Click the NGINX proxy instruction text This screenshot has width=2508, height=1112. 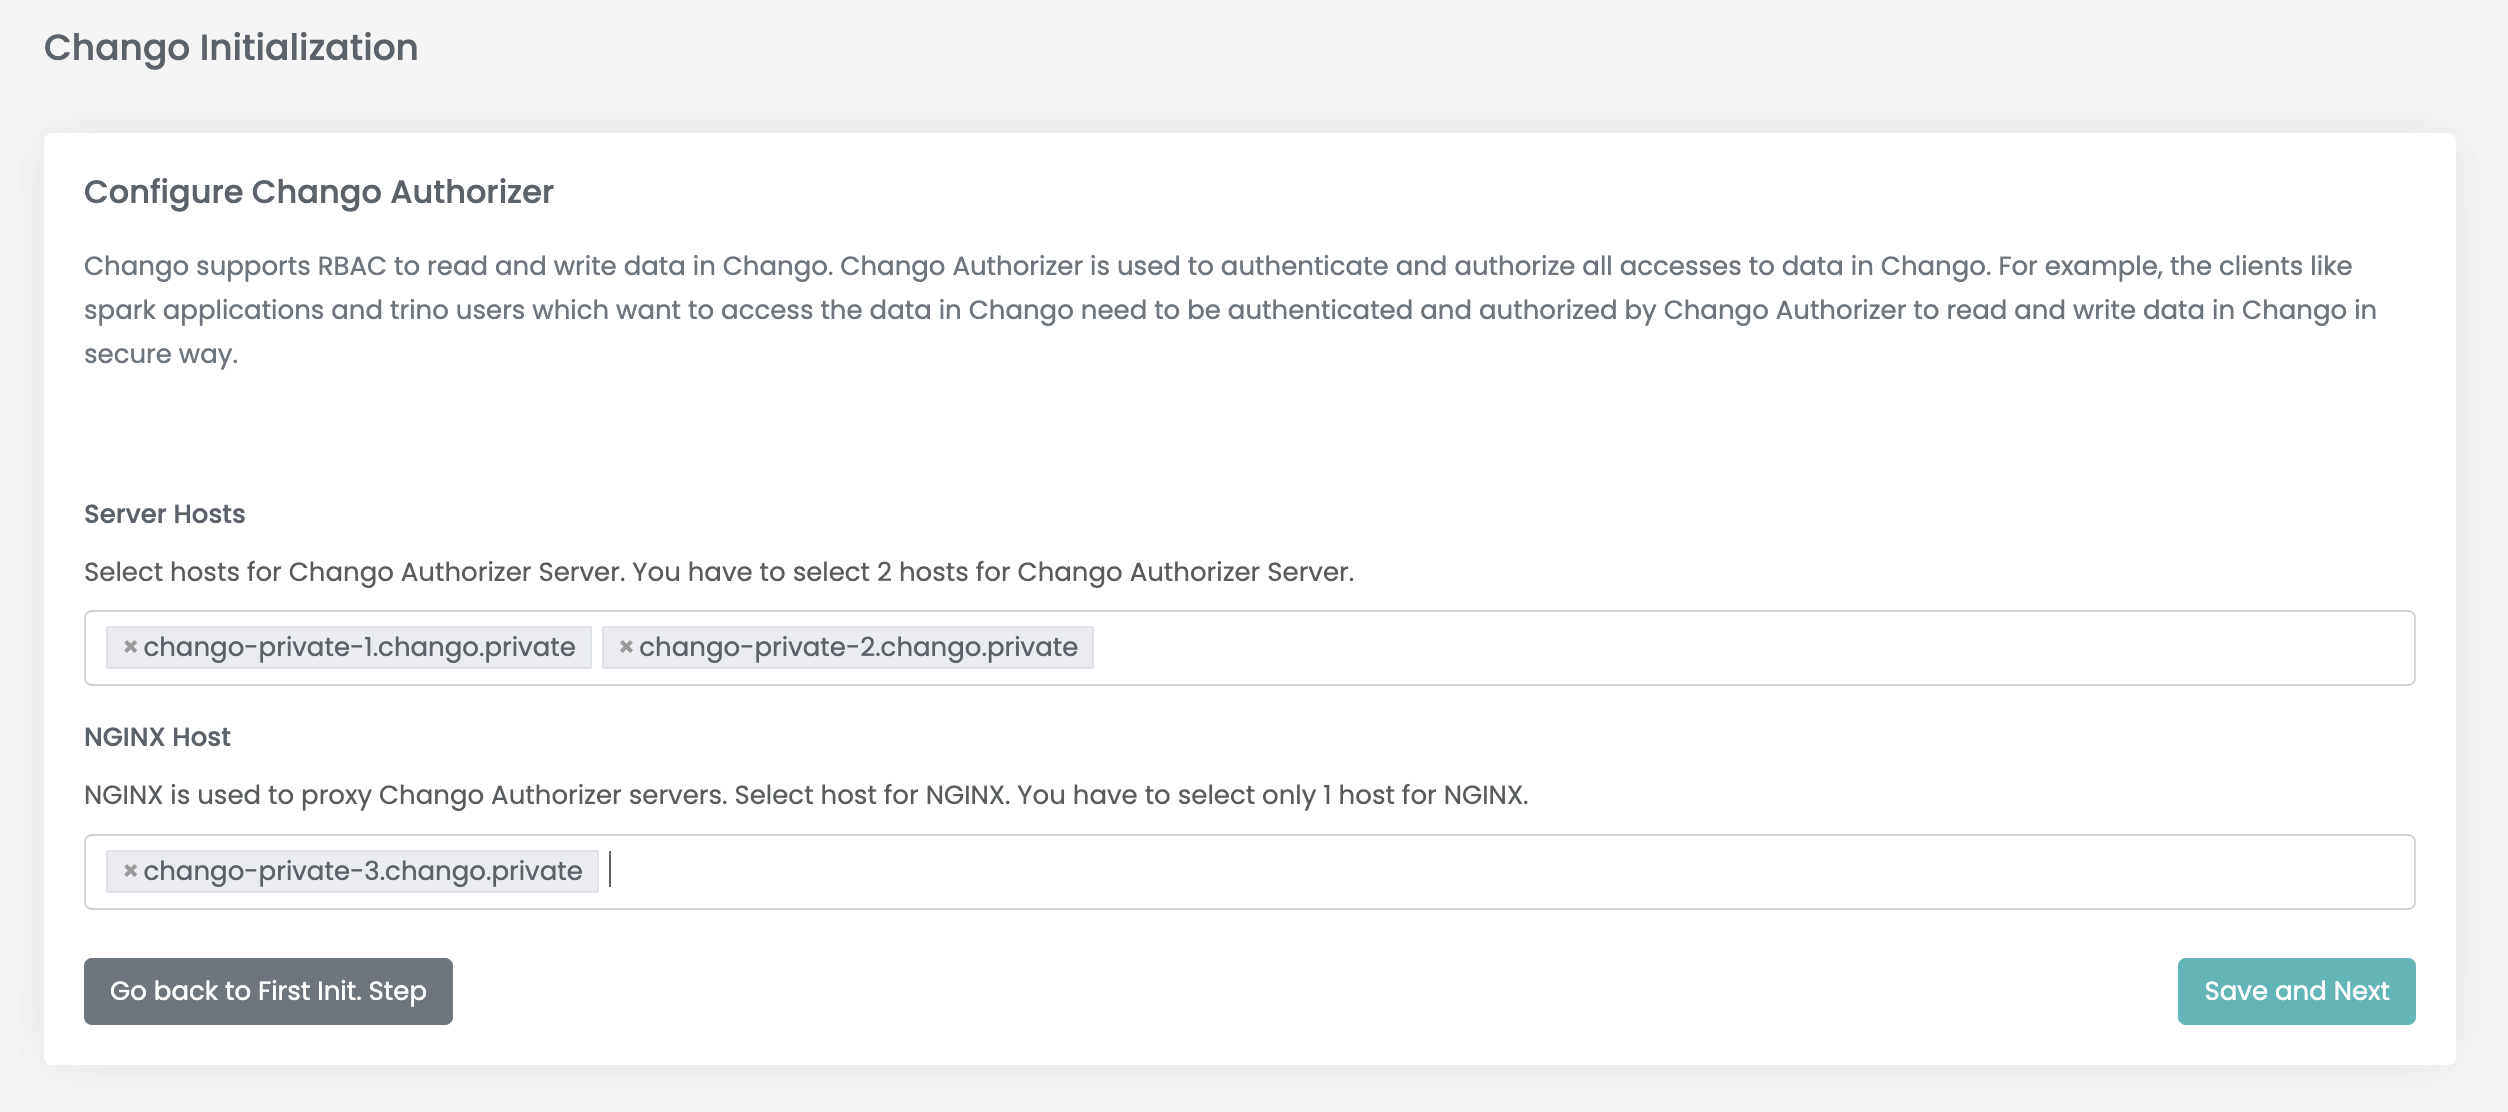806,795
